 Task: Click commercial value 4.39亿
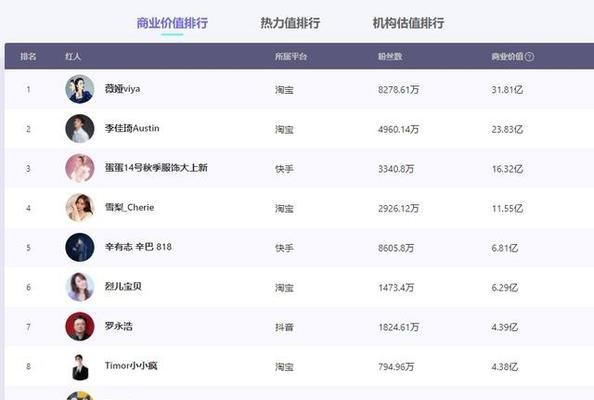coord(505,327)
